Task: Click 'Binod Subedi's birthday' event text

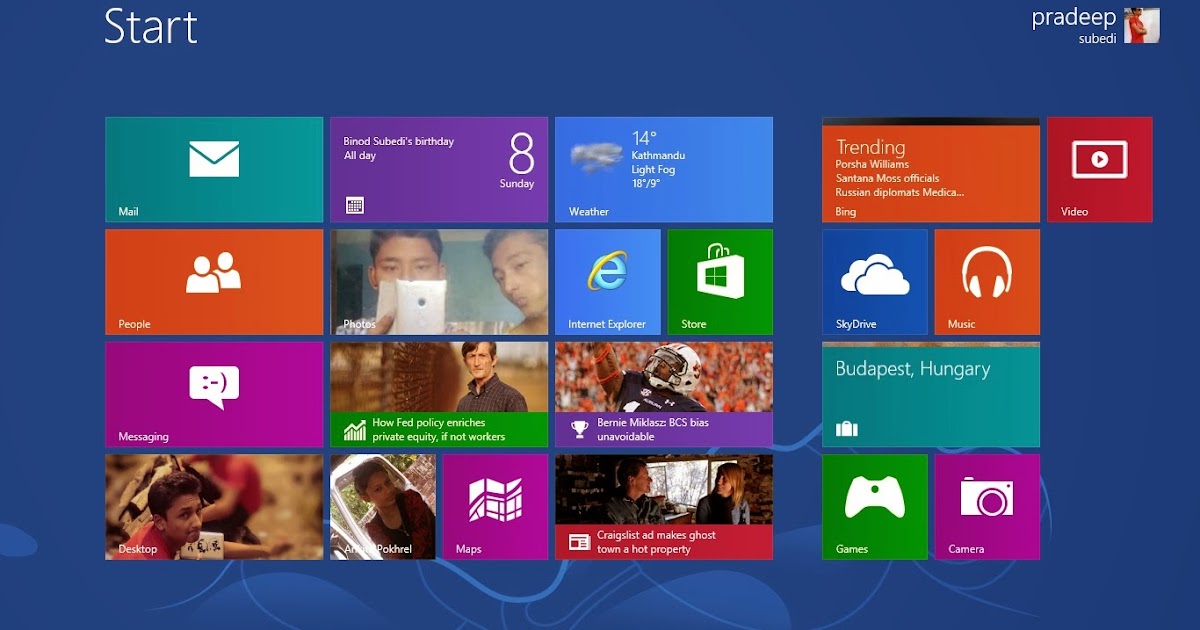Action: [x=399, y=141]
